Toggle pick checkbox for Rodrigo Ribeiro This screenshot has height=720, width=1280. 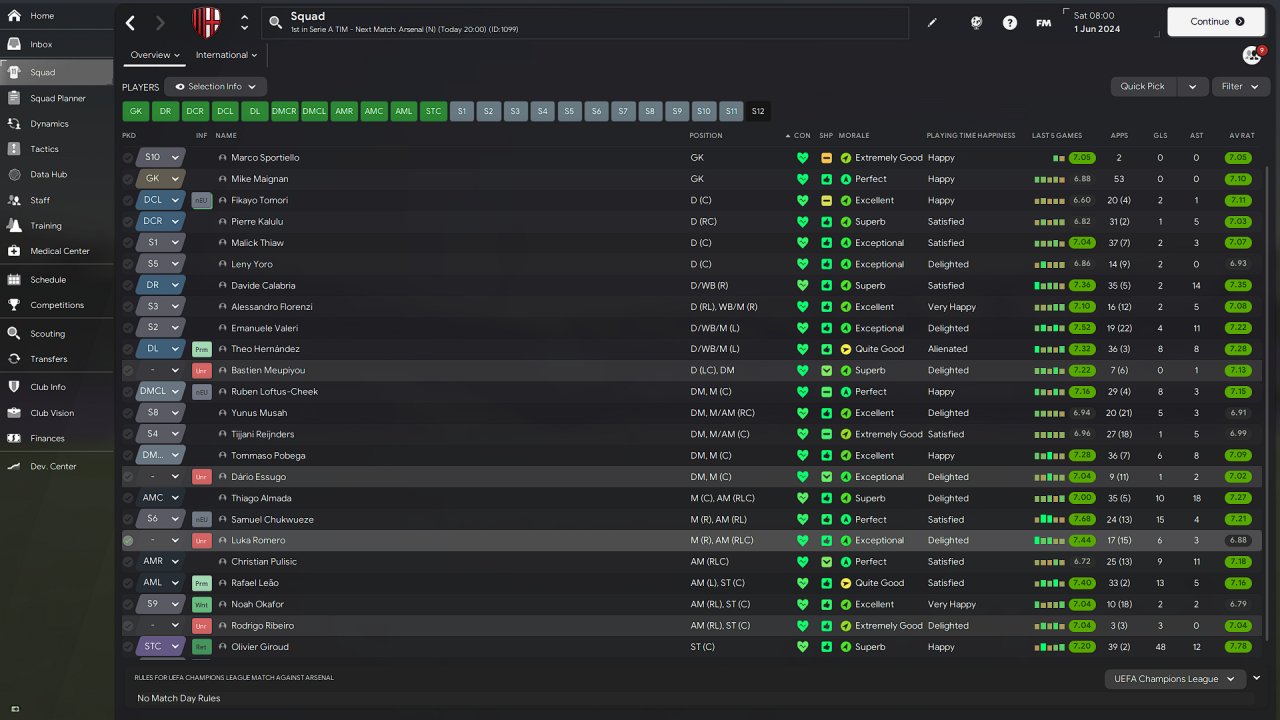[128, 626]
